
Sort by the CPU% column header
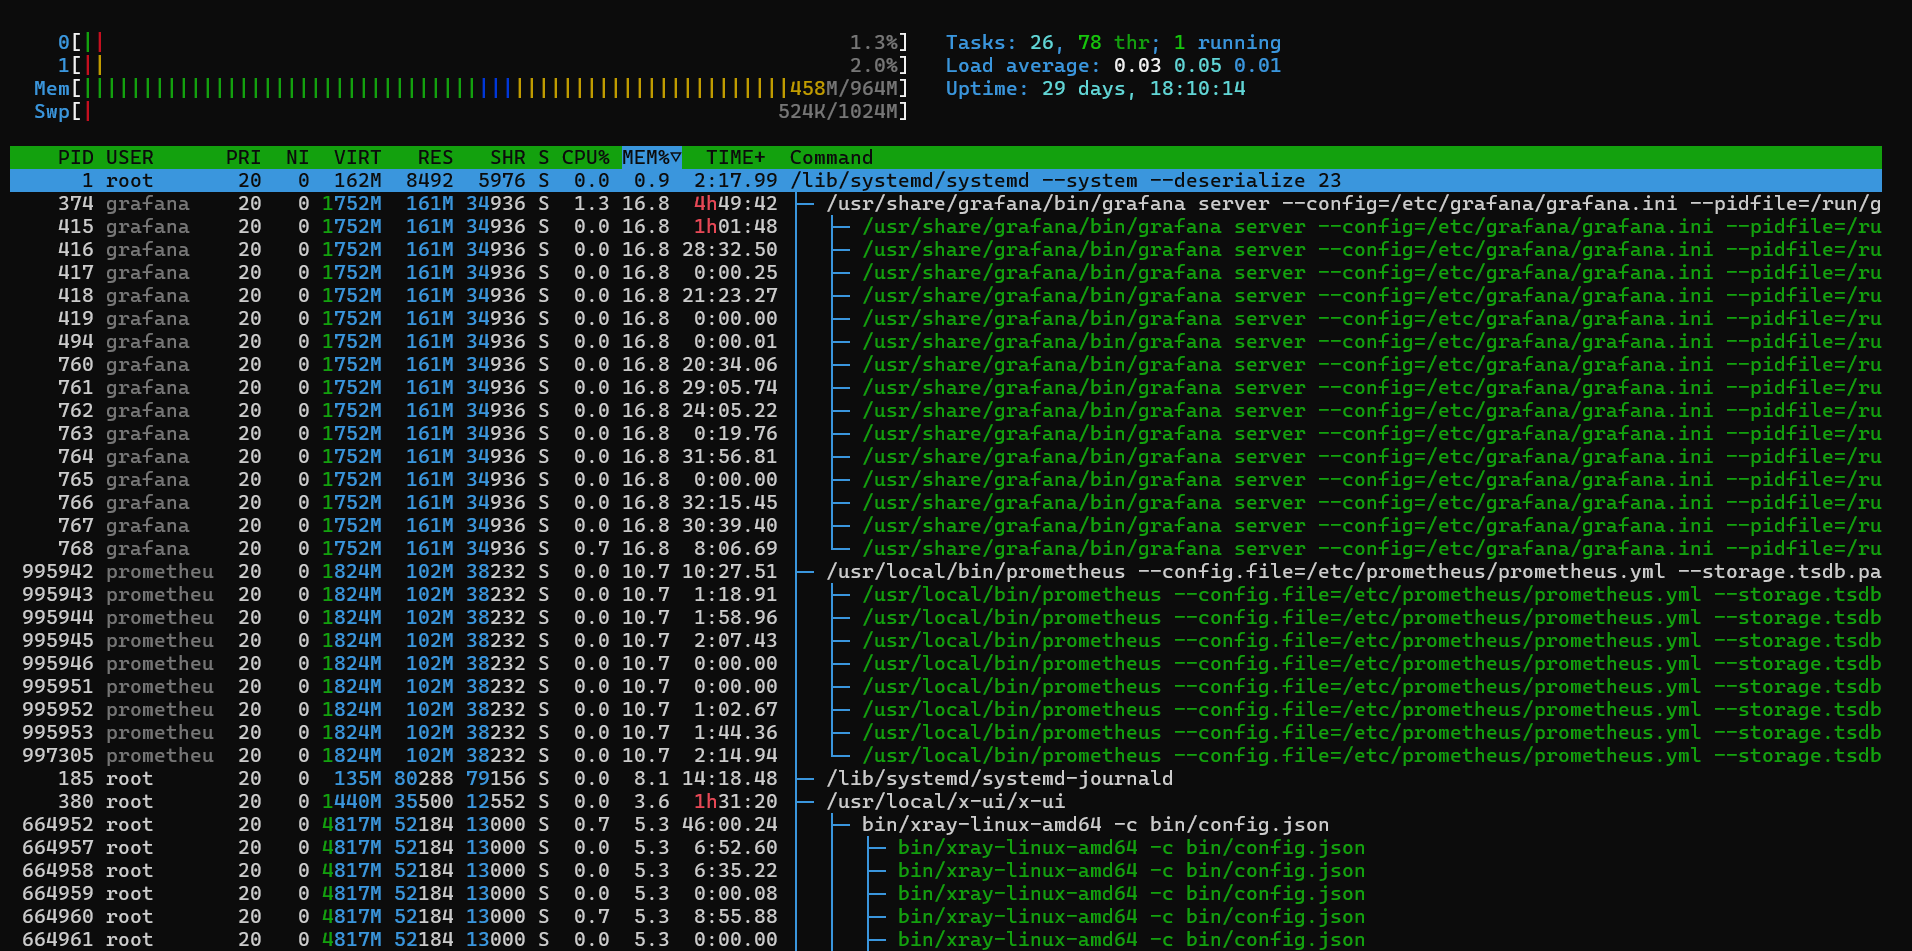click(585, 158)
